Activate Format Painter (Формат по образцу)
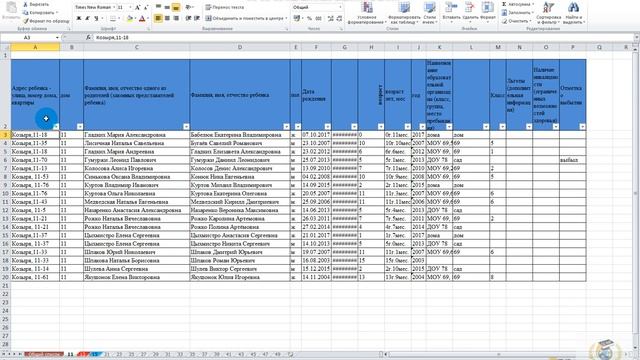 click(46, 20)
